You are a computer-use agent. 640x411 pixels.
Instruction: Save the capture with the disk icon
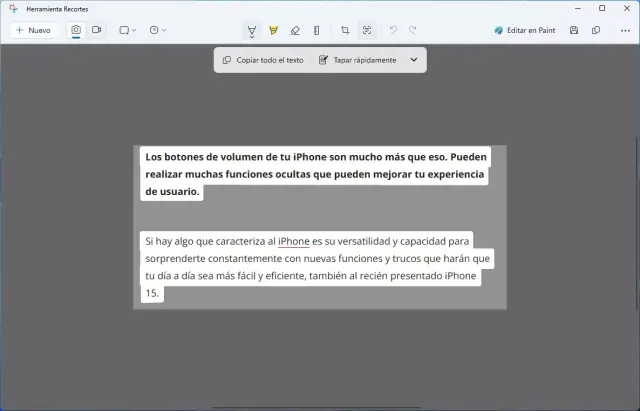[574, 30]
